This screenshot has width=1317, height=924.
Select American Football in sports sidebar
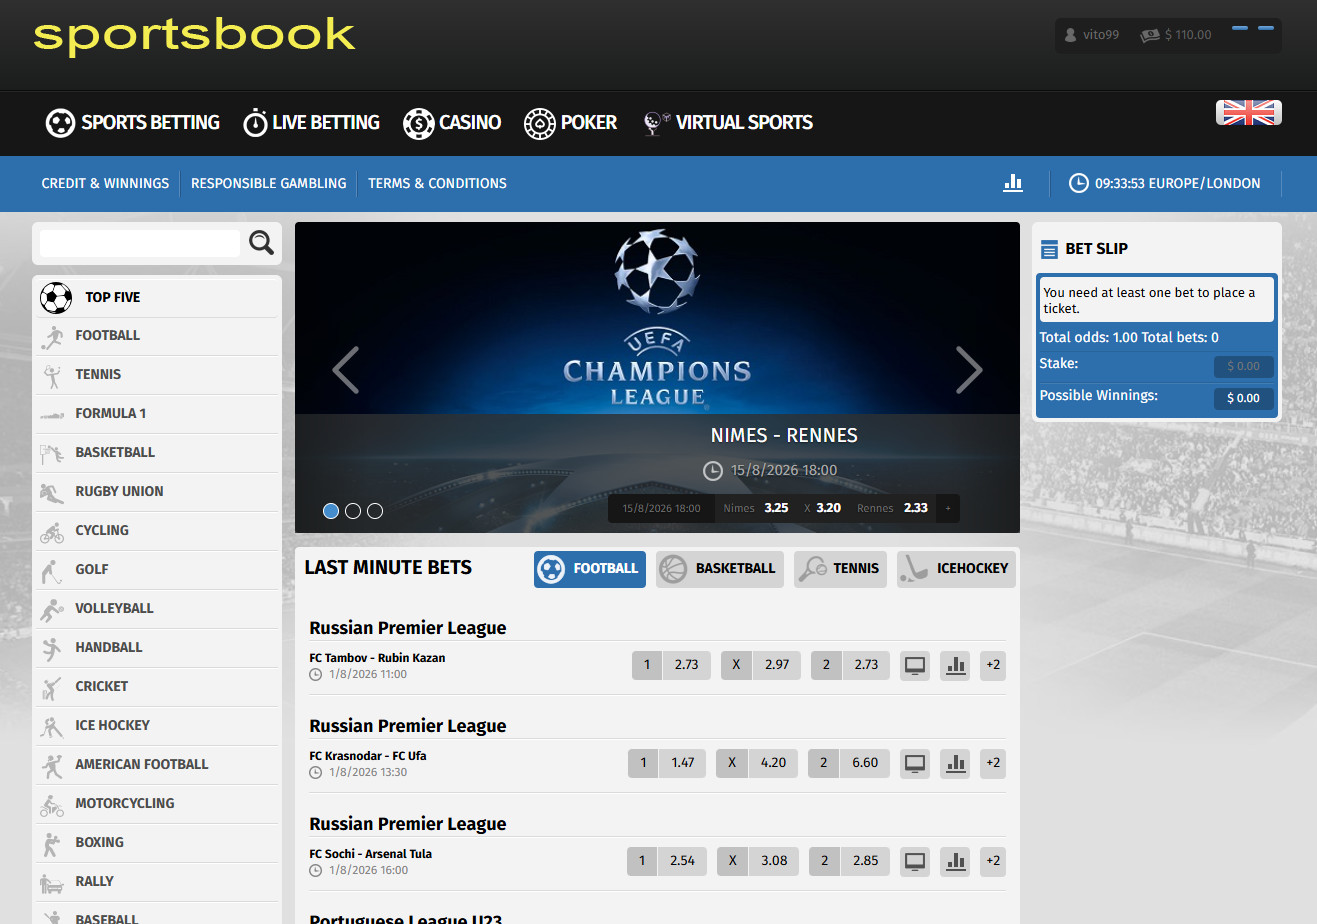pos(157,765)
